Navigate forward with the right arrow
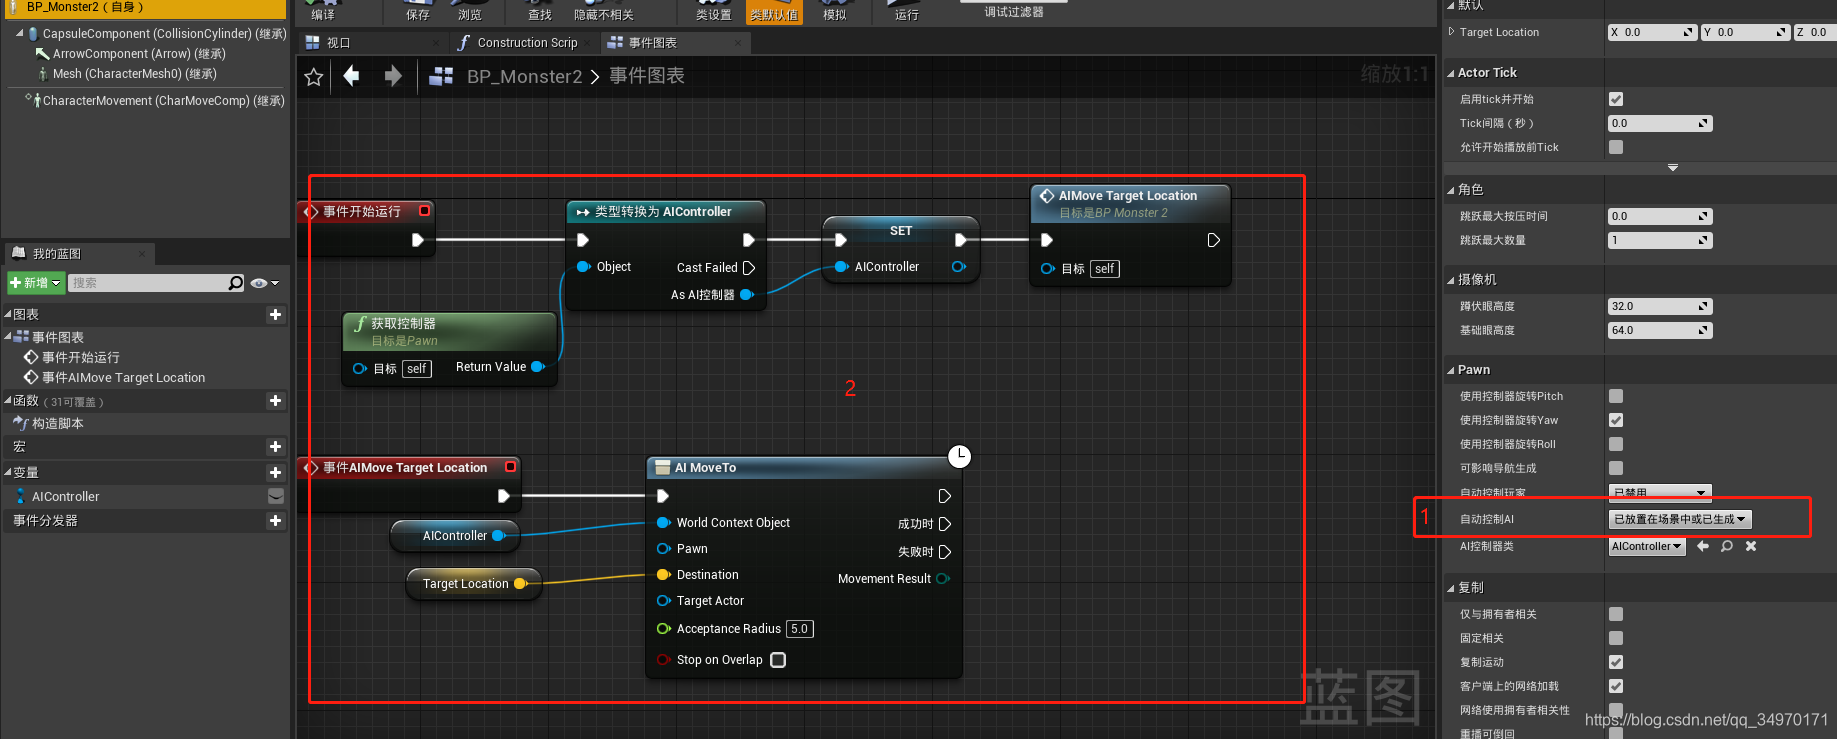 tap(393, 76)
